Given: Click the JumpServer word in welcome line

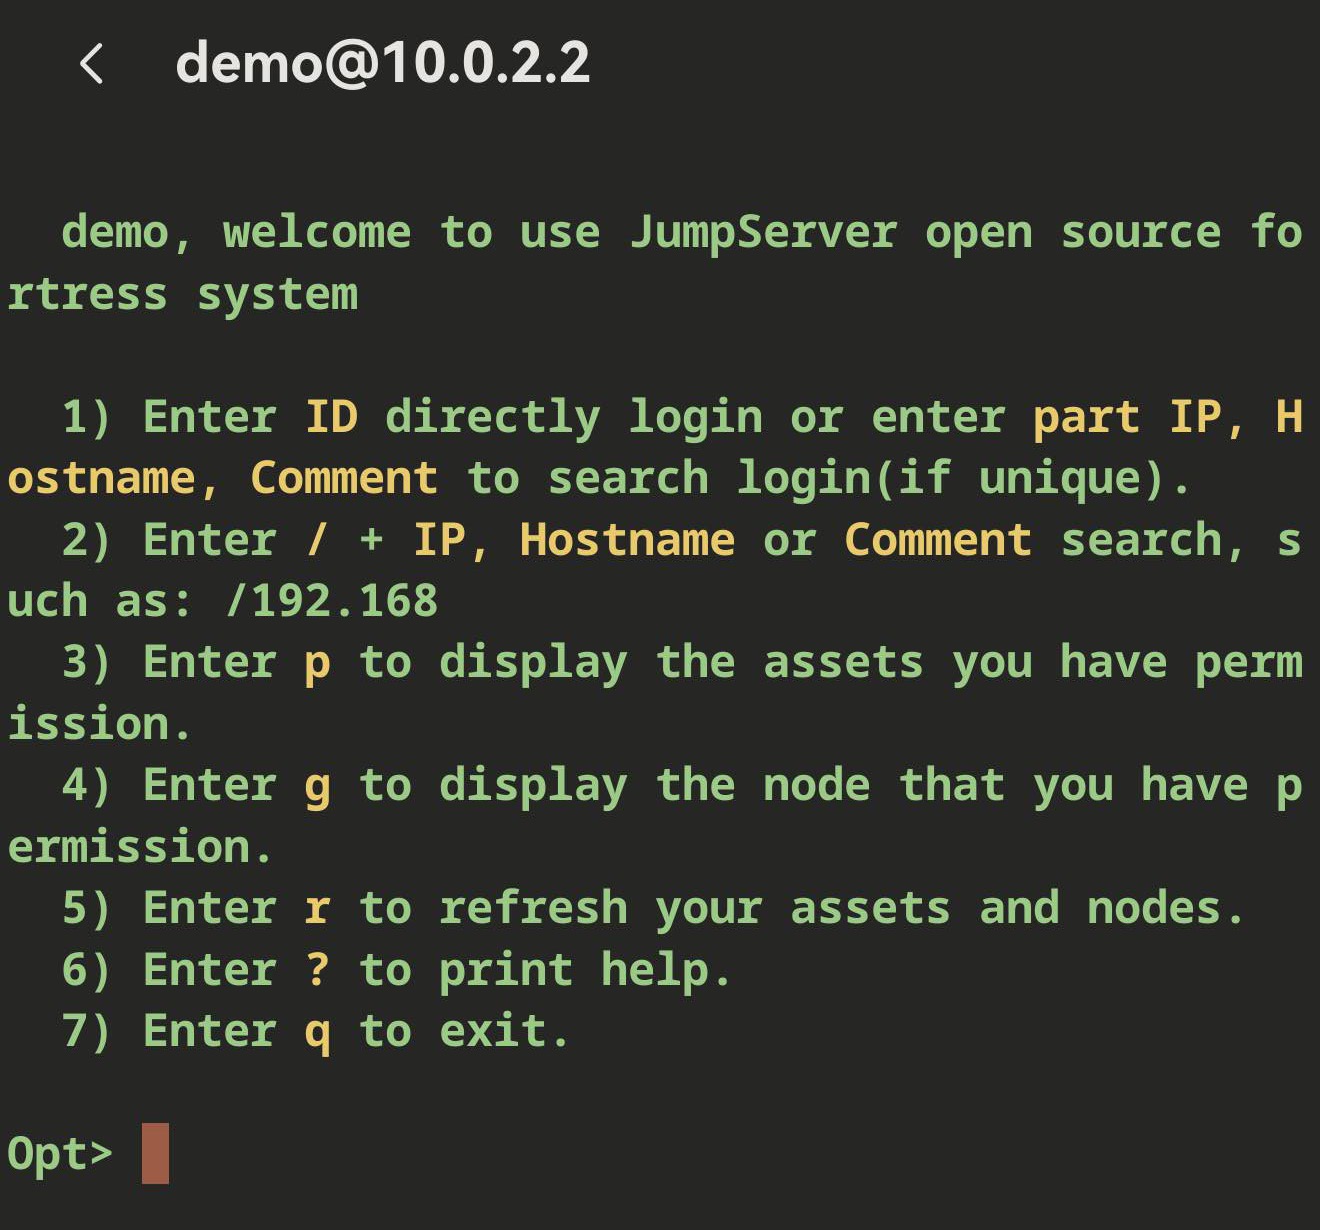Looking at the screenshot, I should (x=763, y=234).
